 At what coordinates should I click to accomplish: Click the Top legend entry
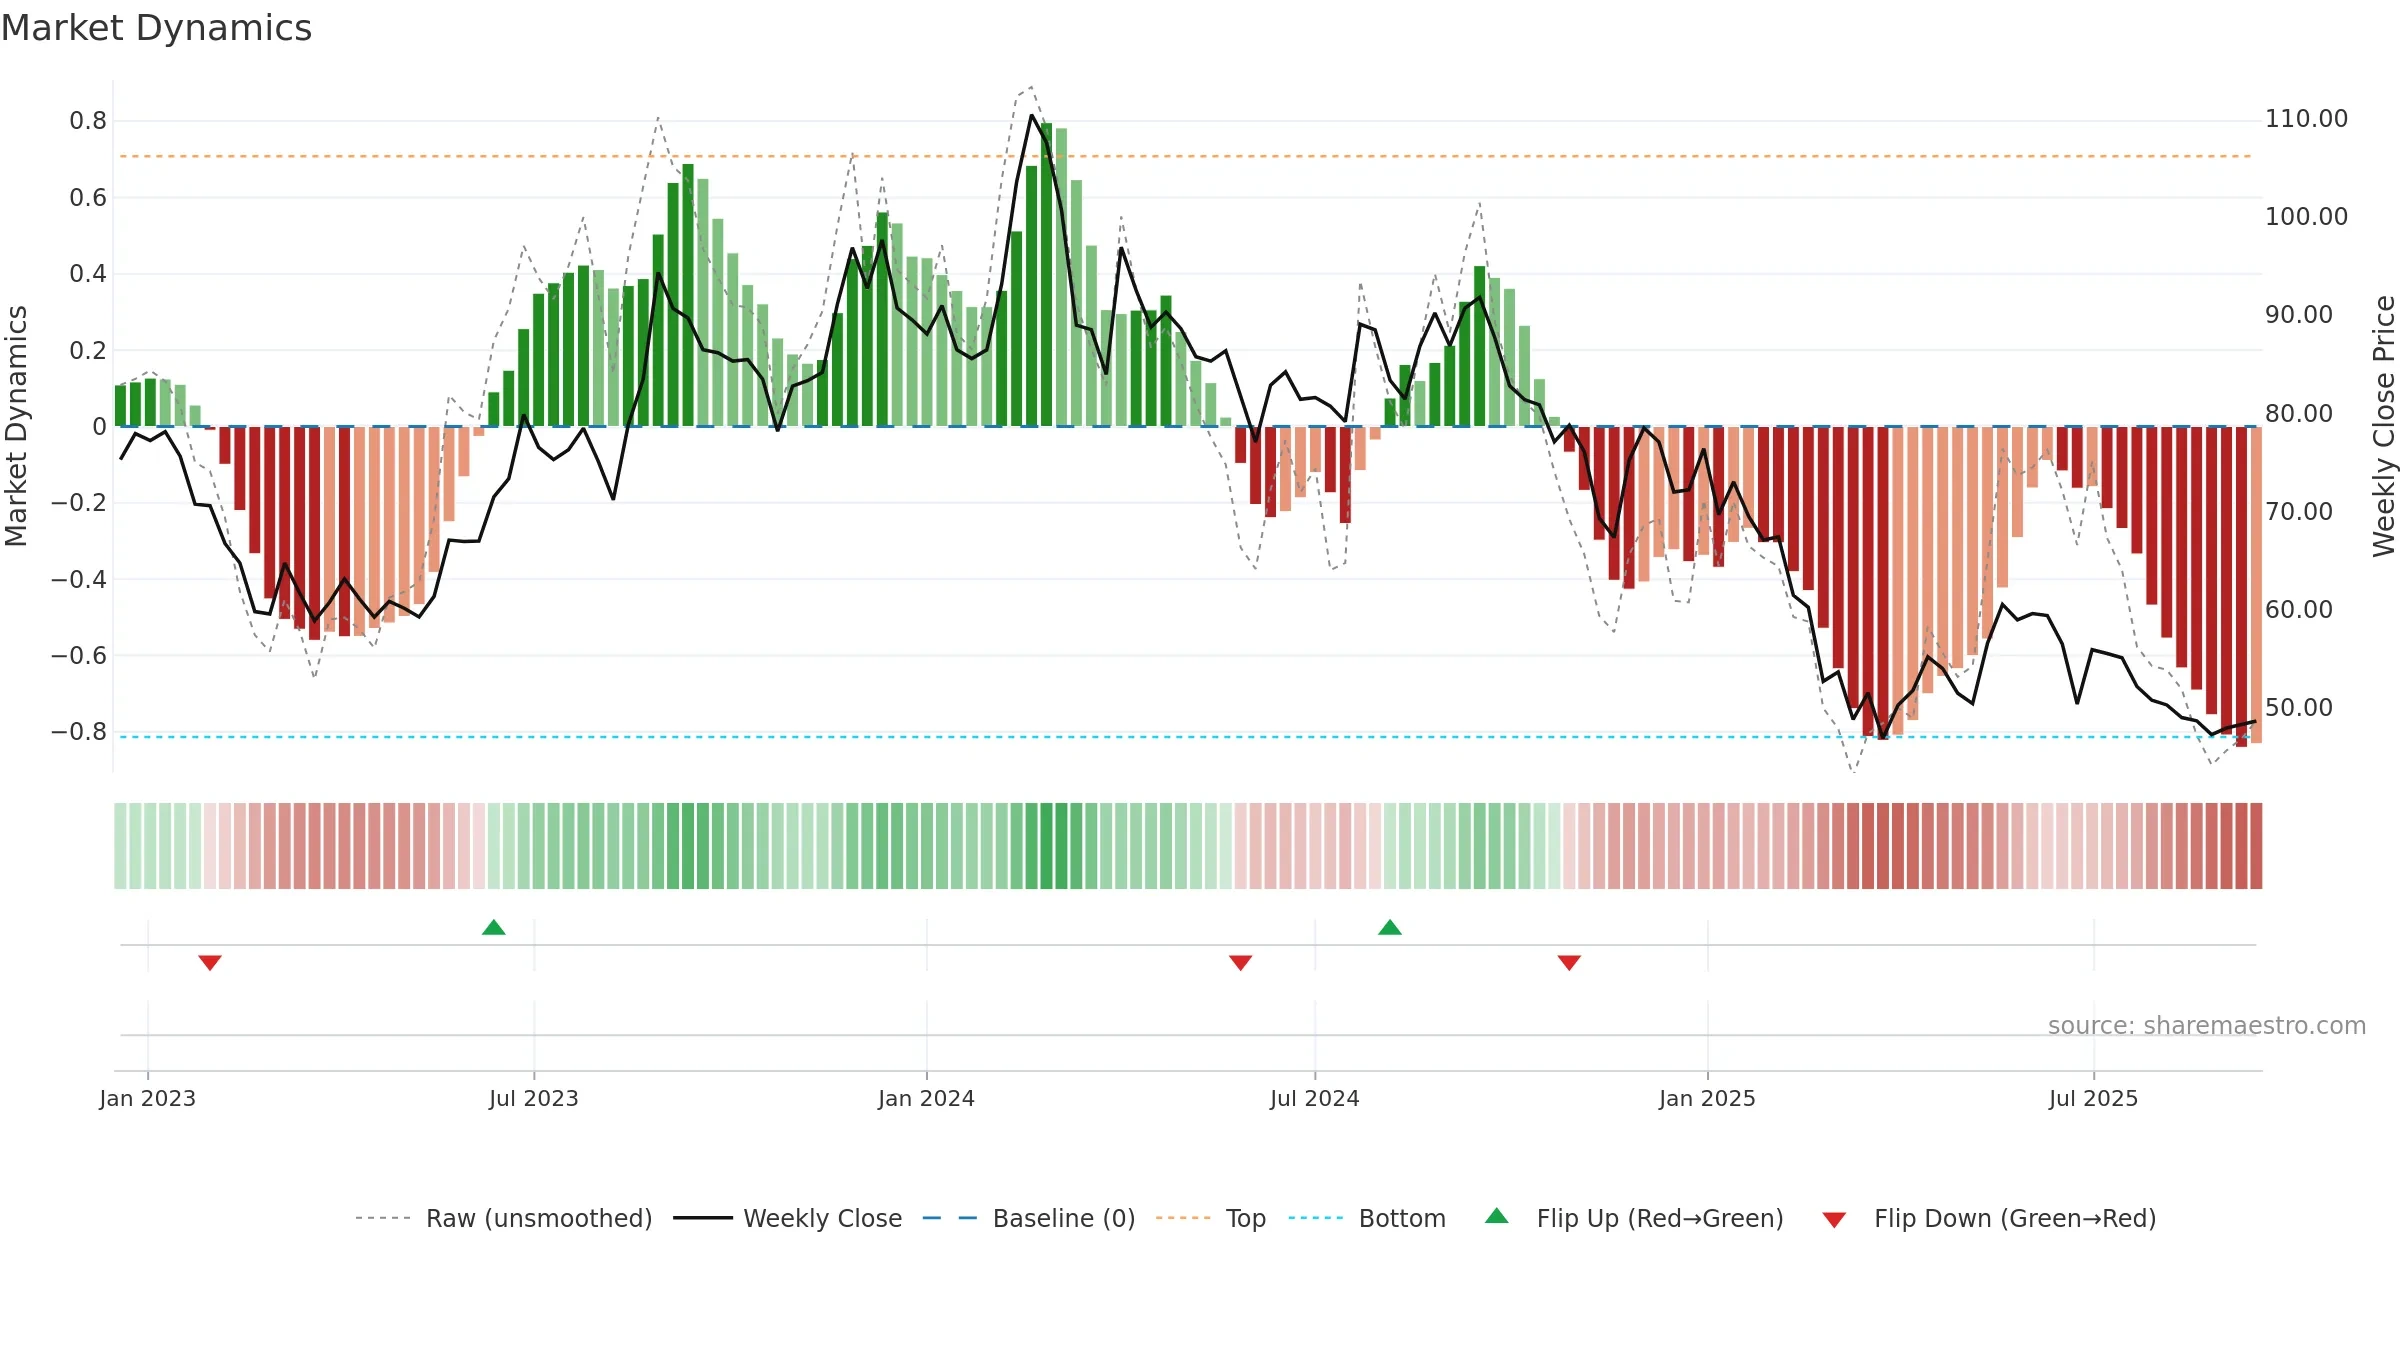(1210, 1218)
